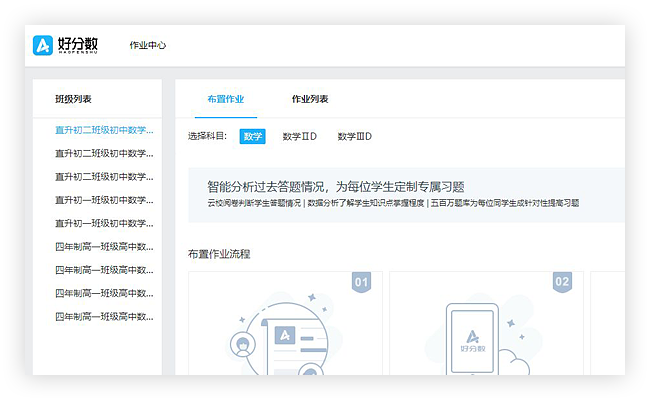Click the 02 step badge
This screenshot has height=400, width=650.
coord(562,282)
